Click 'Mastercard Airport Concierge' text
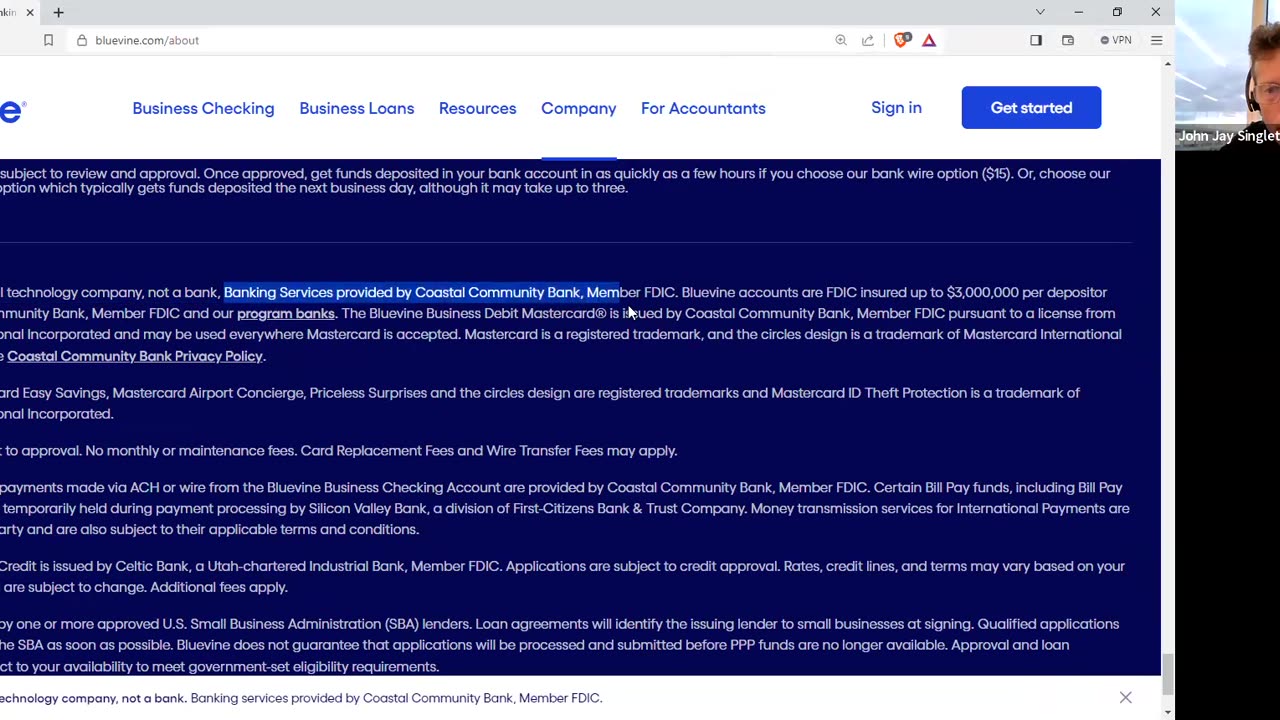This screenshot has width=1280, height=720. [207, 393]
